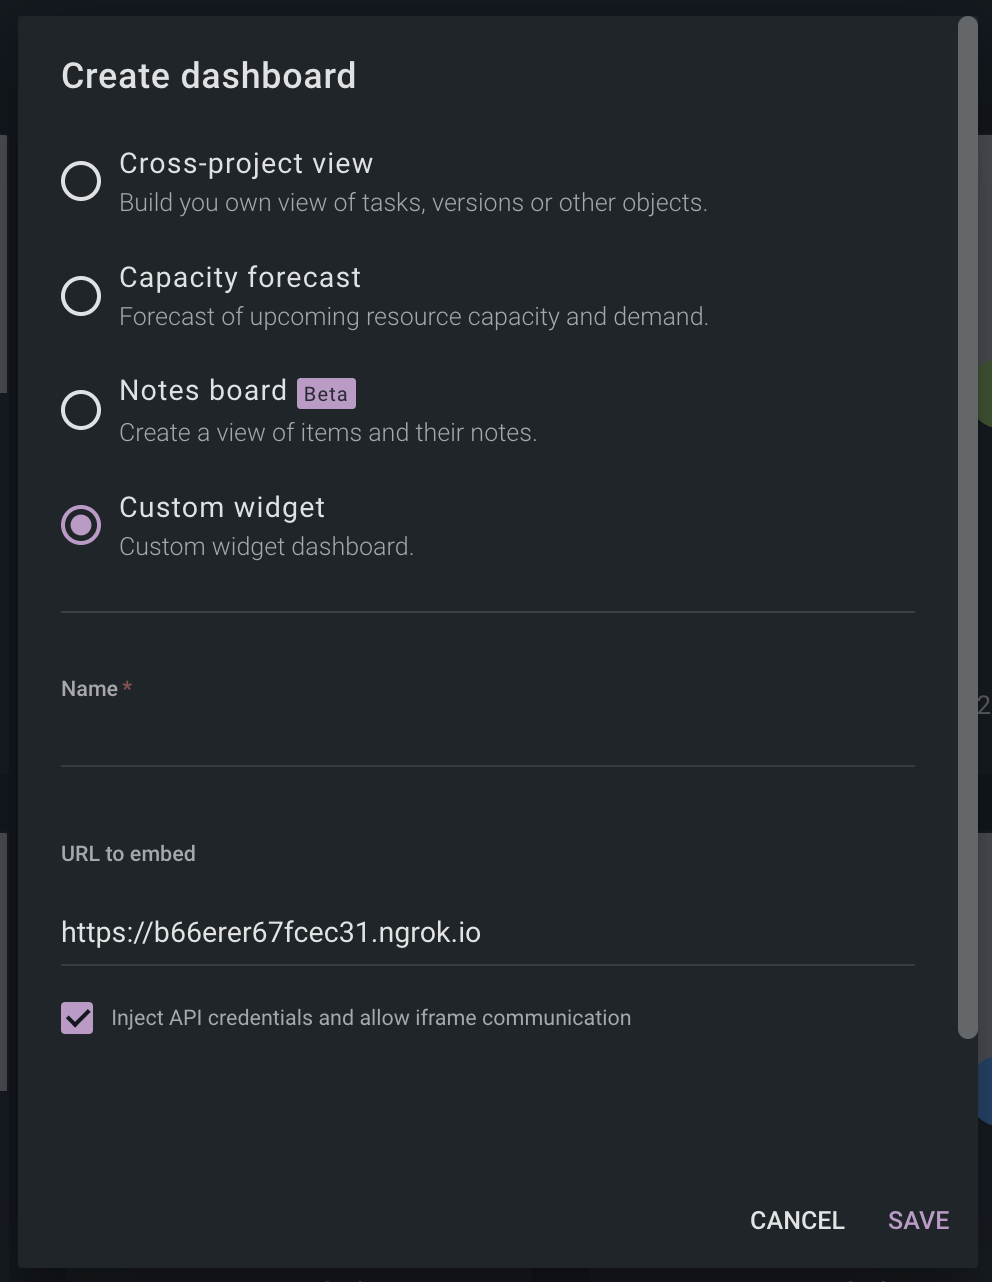Select the Cross-project view radio button

coord(81,181)
